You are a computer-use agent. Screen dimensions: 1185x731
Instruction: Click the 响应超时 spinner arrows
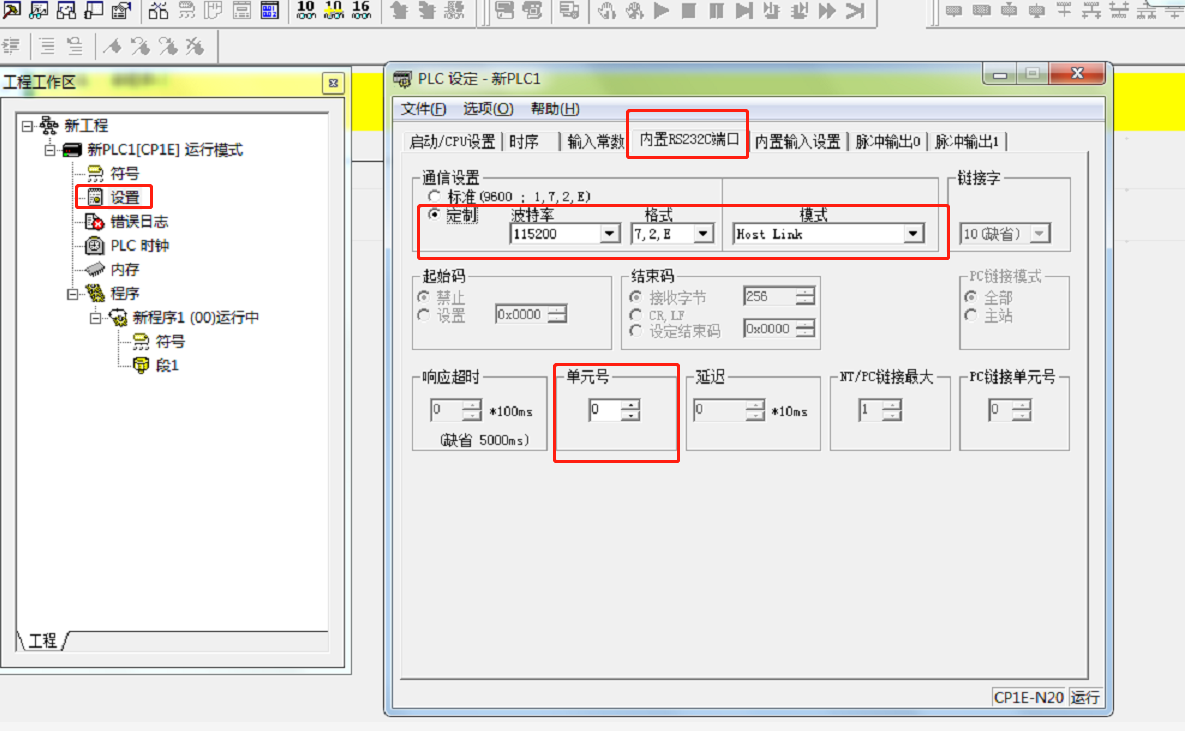(x=472, y=410)
